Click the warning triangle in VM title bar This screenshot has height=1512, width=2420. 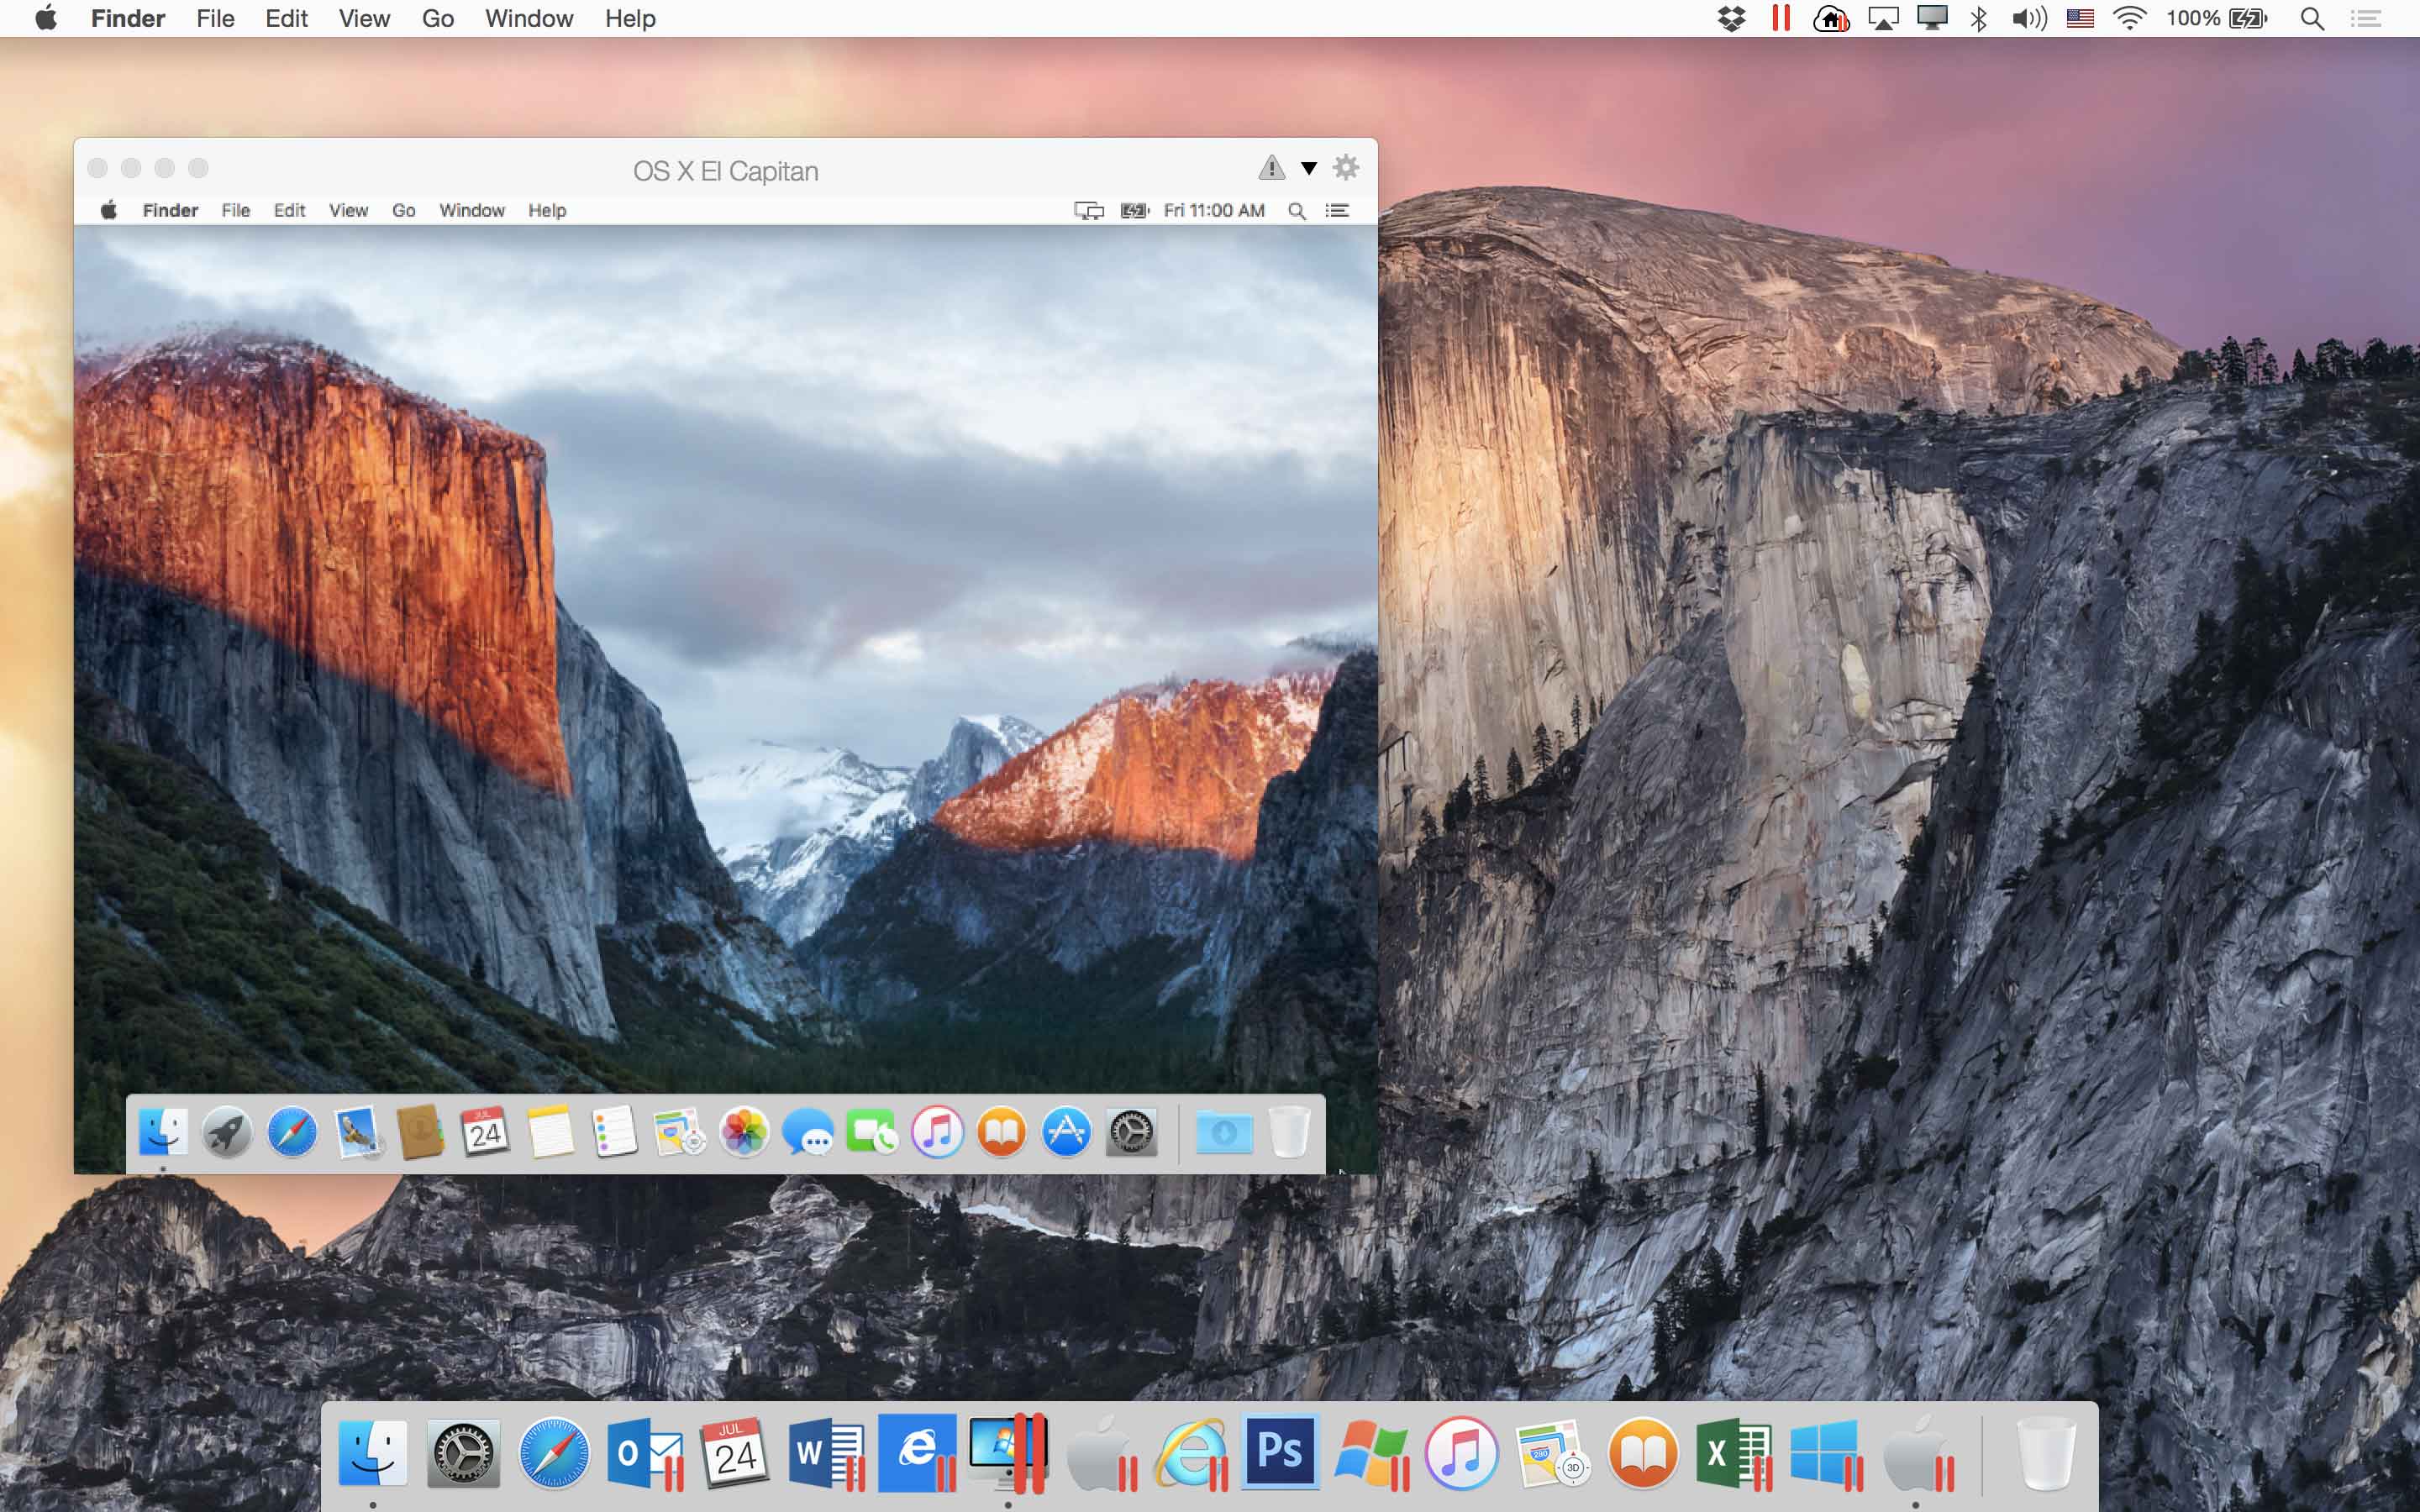(1271, 168)
